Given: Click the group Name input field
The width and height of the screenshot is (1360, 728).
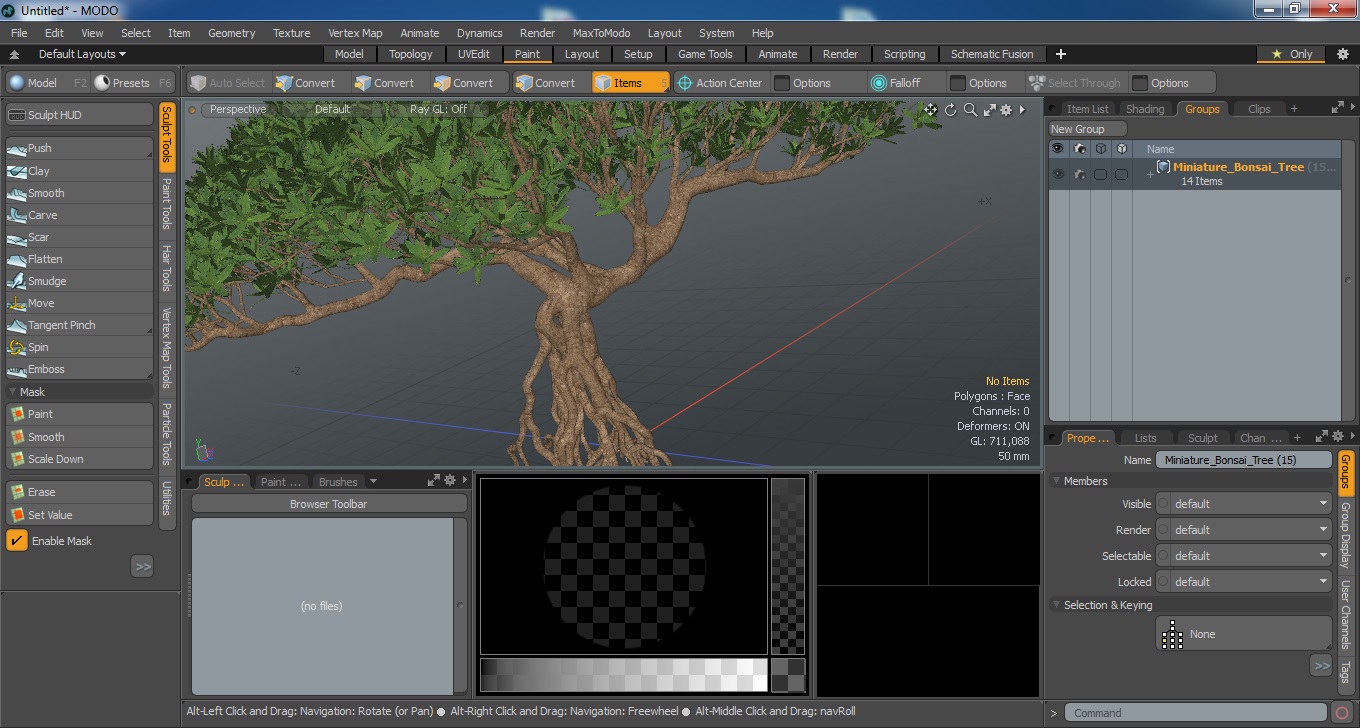Looking at the screenshot, I should (x=1244, y=460).
